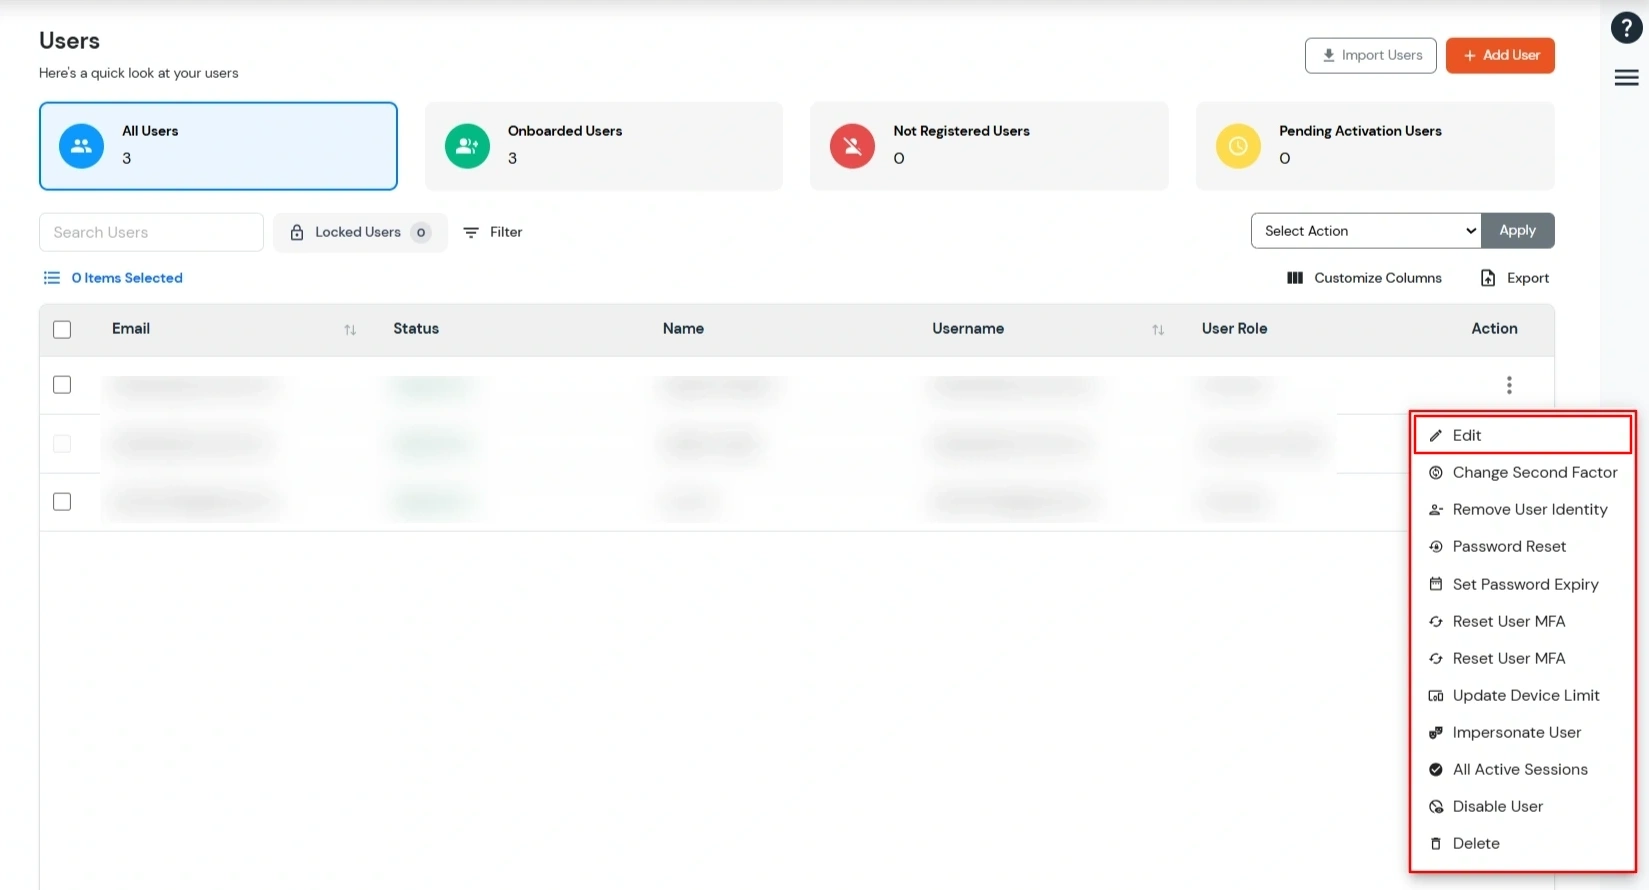1649x890 pixels.
Task: Click the lock icon in Locked Users
Action: tap(297, 232)
